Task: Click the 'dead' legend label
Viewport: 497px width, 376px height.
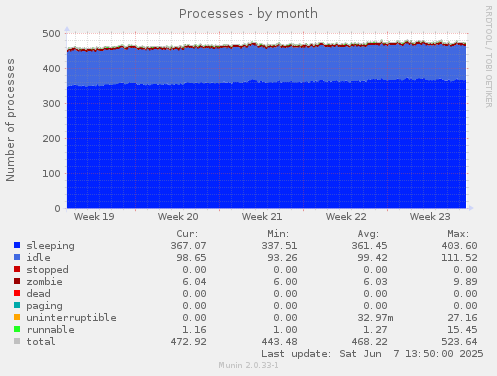Action: coord(39,294)
